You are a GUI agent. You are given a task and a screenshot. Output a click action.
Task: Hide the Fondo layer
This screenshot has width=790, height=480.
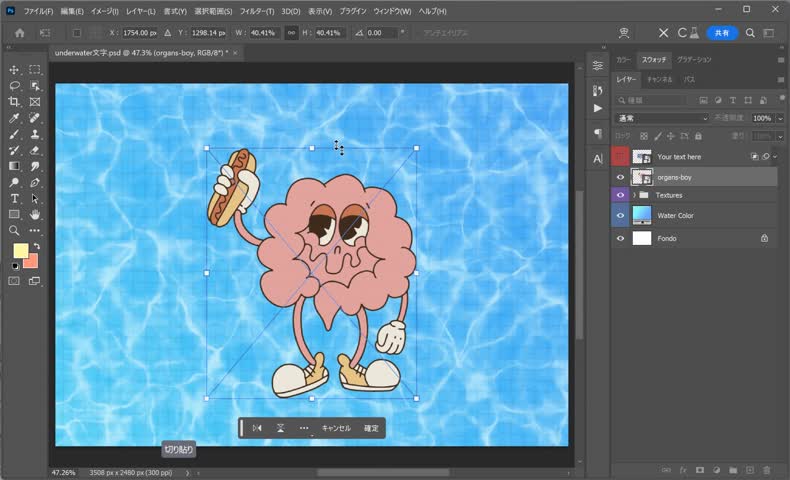620,238
